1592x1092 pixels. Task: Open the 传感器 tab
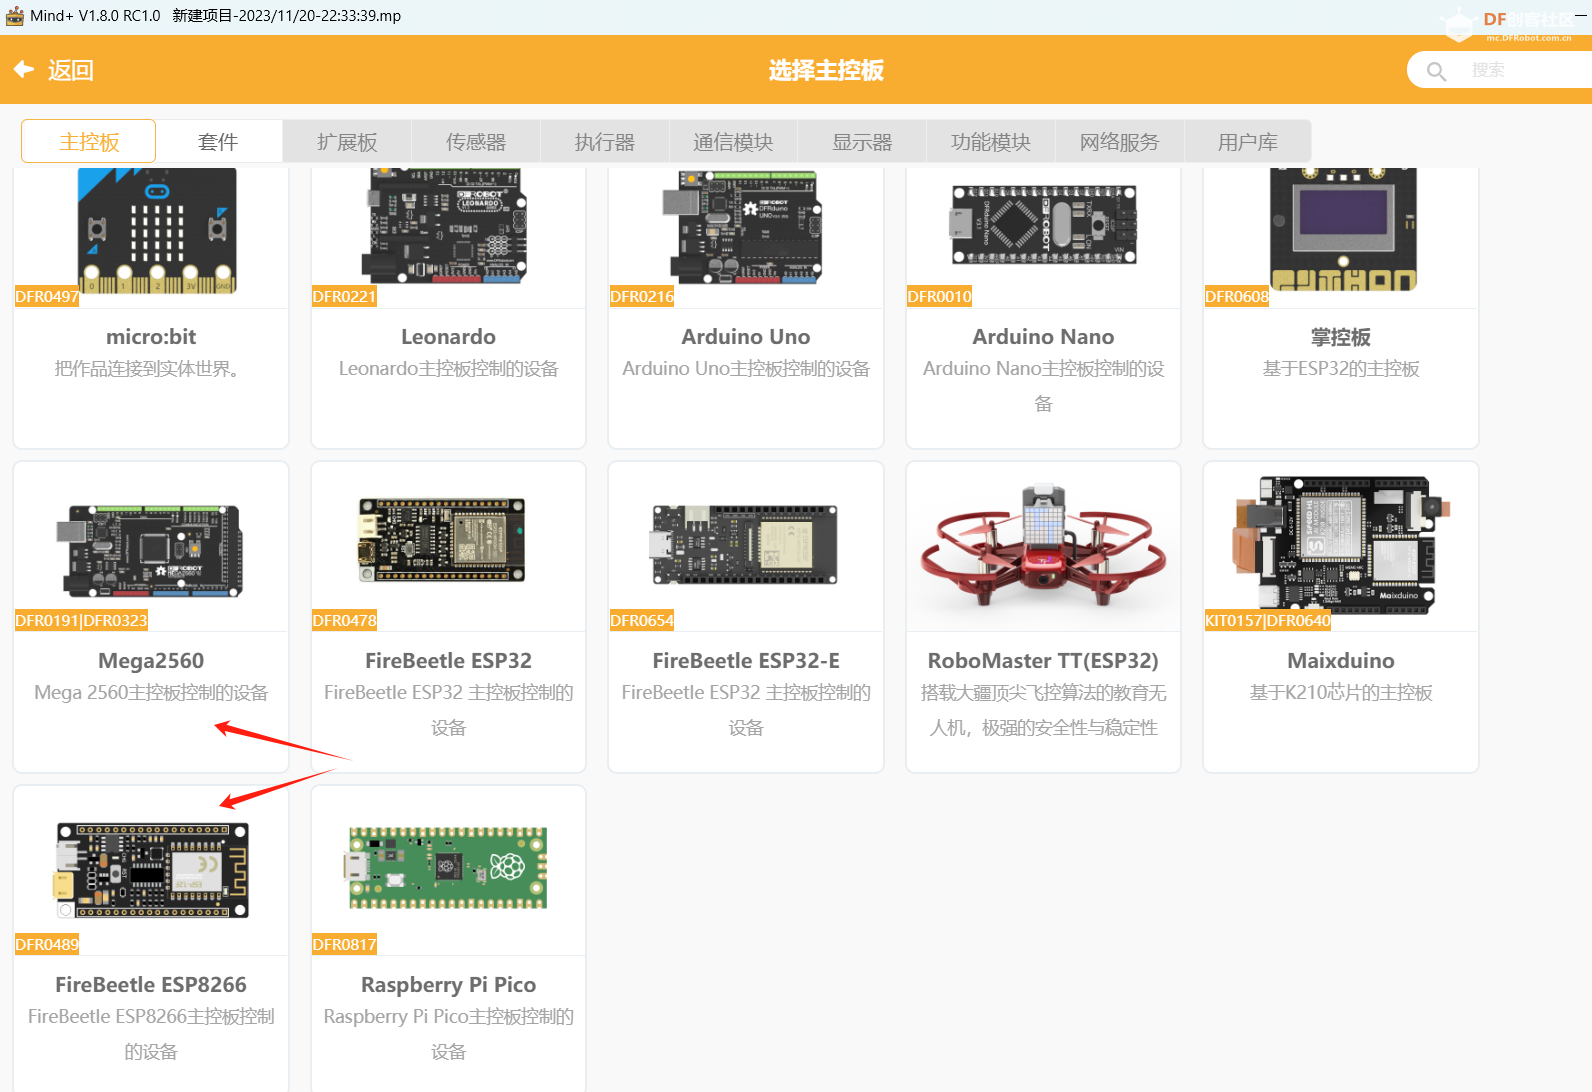476,142
